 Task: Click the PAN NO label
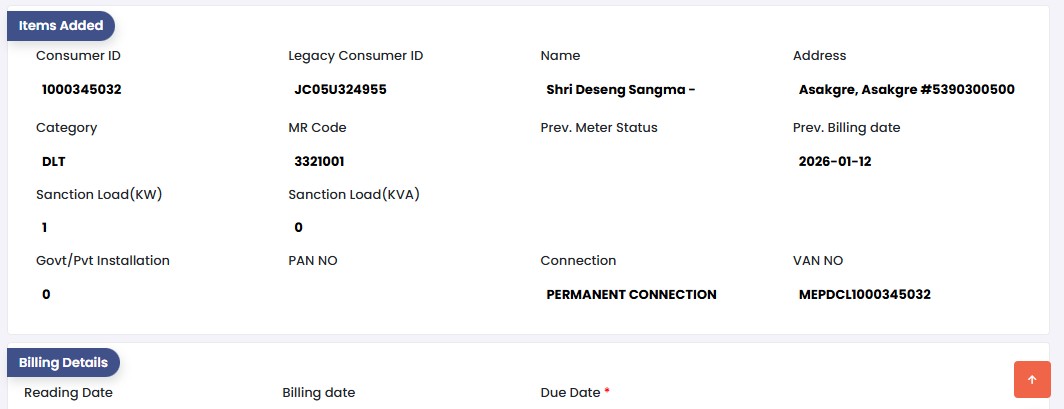tap(313, 260)
